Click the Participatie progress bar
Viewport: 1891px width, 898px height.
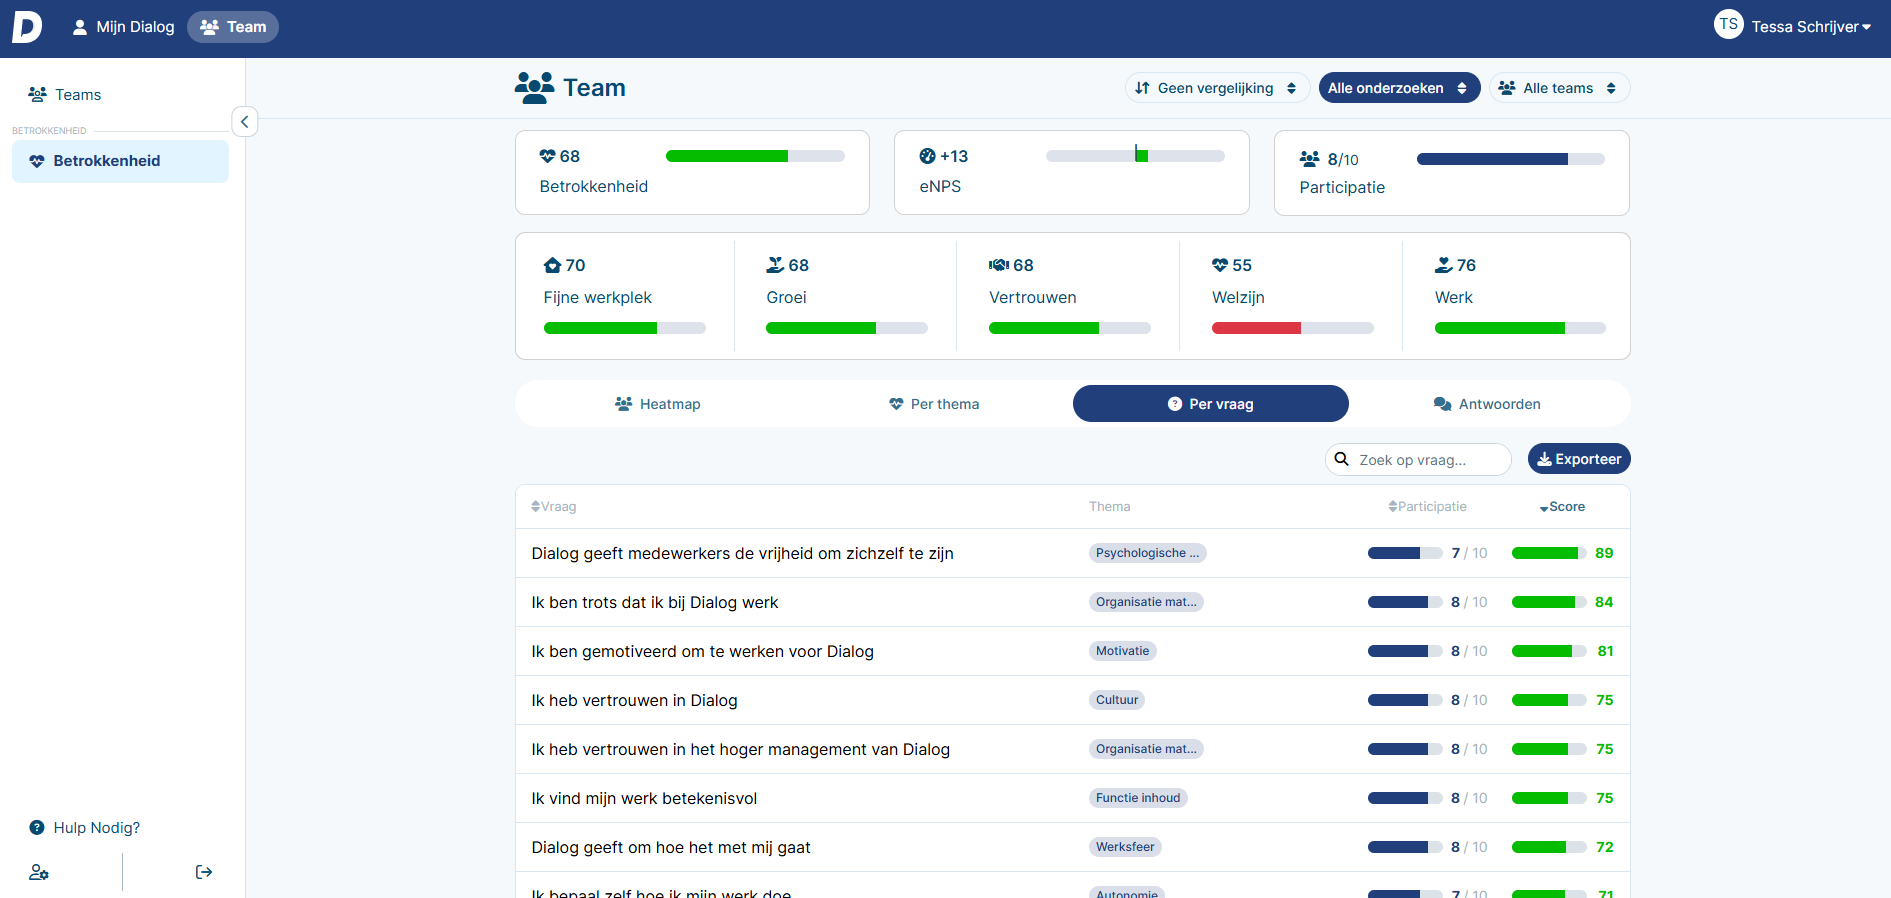pos(1511,159)
